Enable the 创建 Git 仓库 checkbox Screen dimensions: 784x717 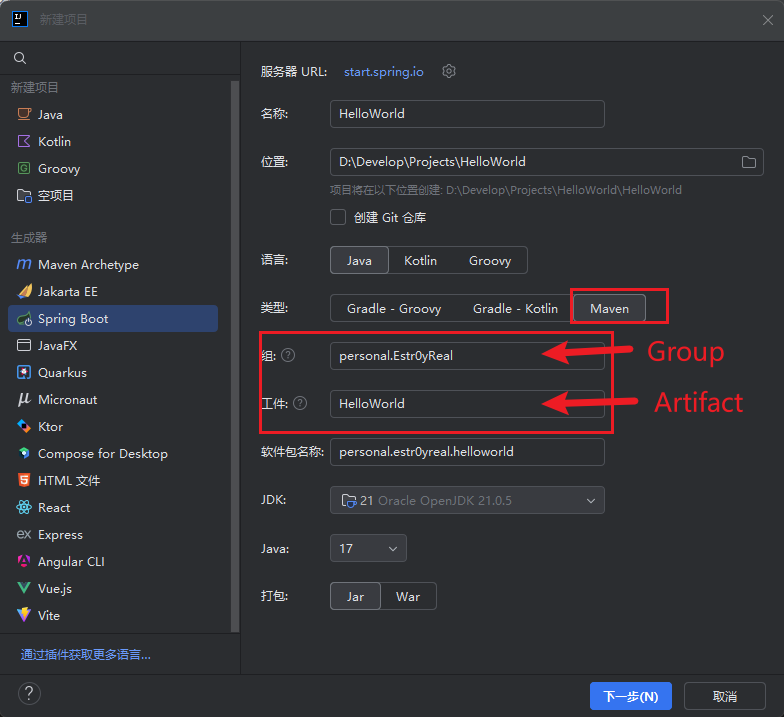338,217
